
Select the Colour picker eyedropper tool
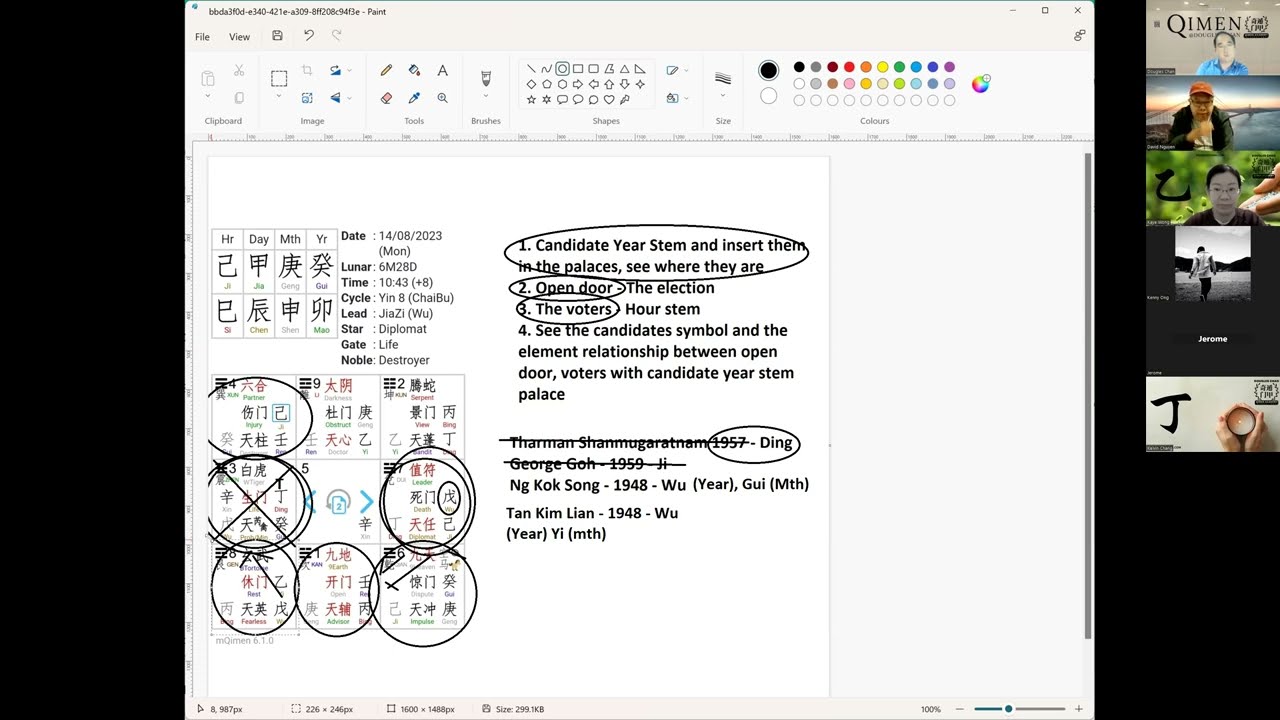pyautogui.click(x=414, y=98)
